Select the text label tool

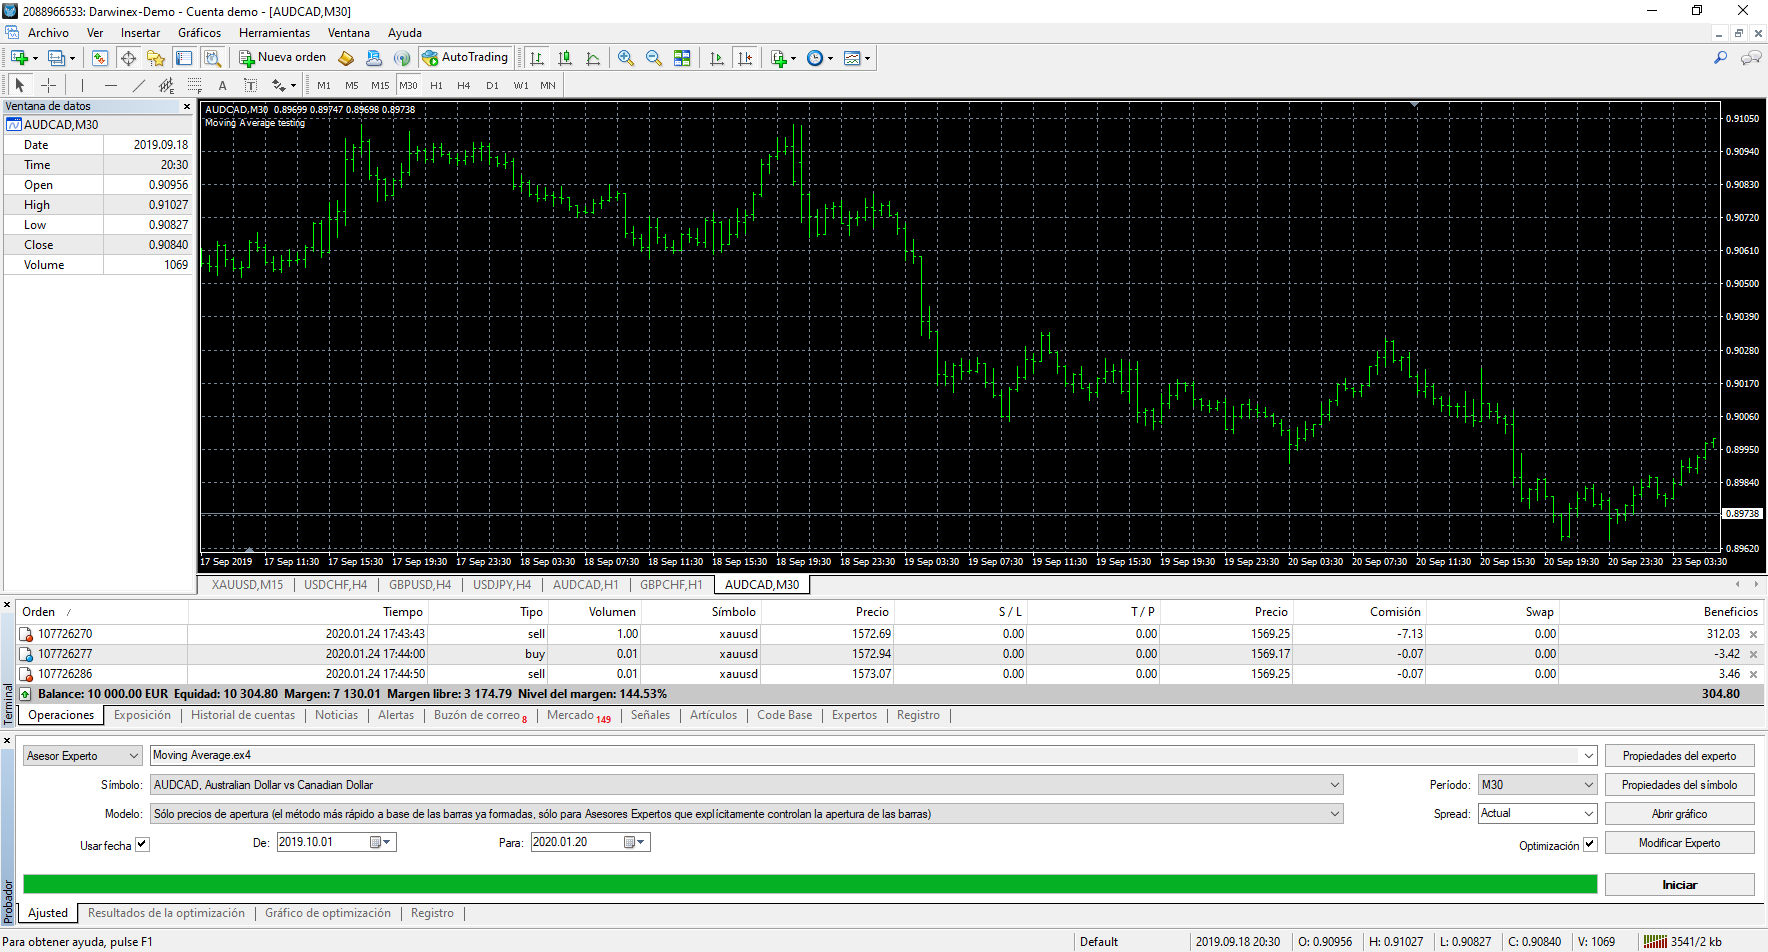coord(222,85)
